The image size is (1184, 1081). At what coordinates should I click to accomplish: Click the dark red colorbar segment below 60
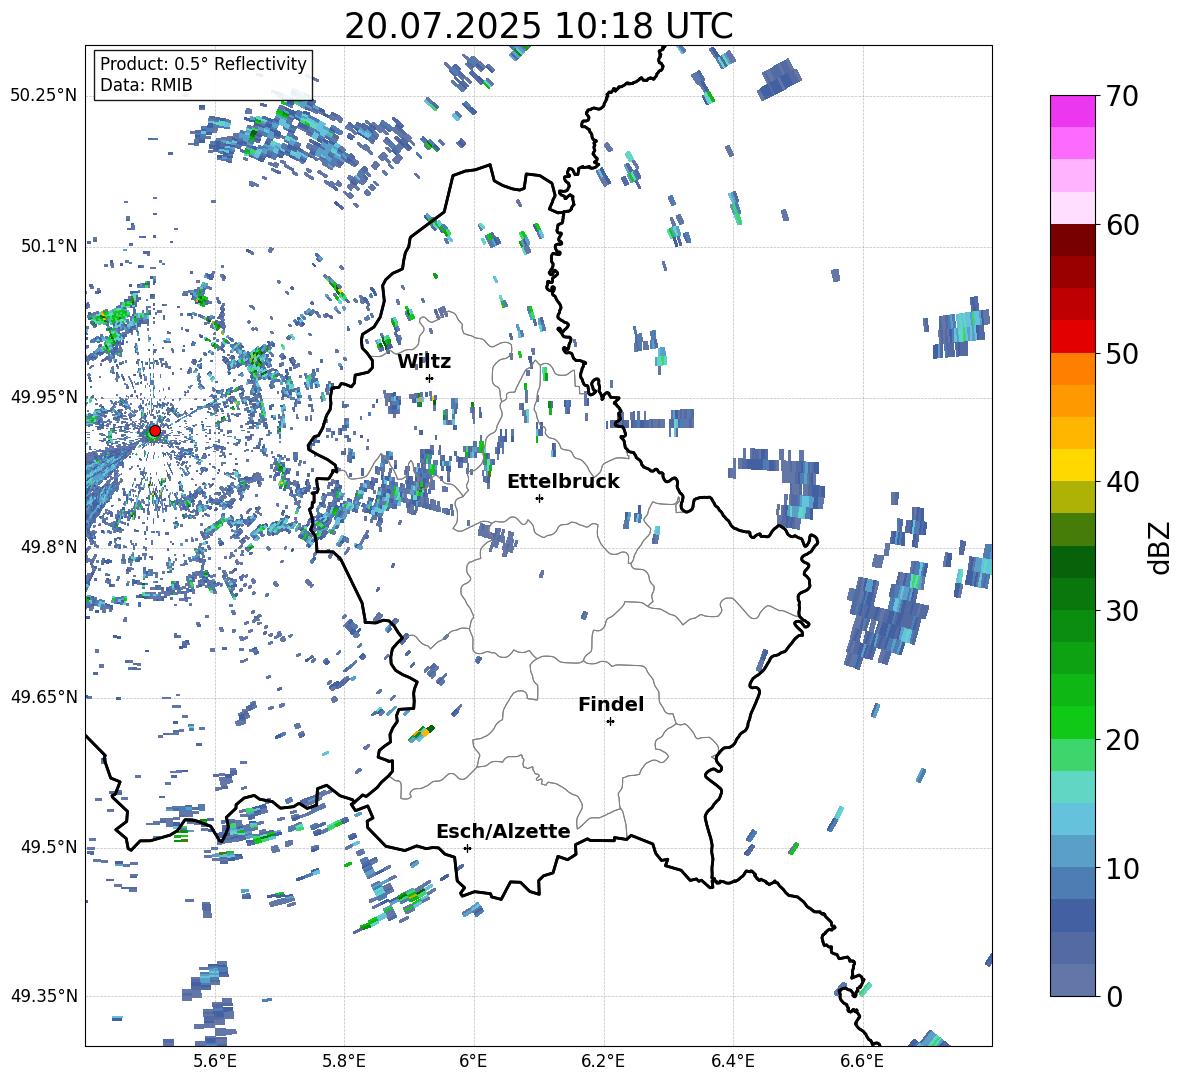1072,240
